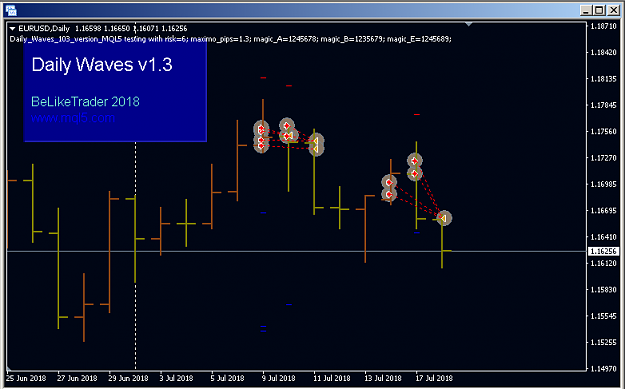625x389 pixels.
Task: Open the EURUSD,Daily symbol dropdown triangle
Action: pyautogui.click(x=12, y=29)
